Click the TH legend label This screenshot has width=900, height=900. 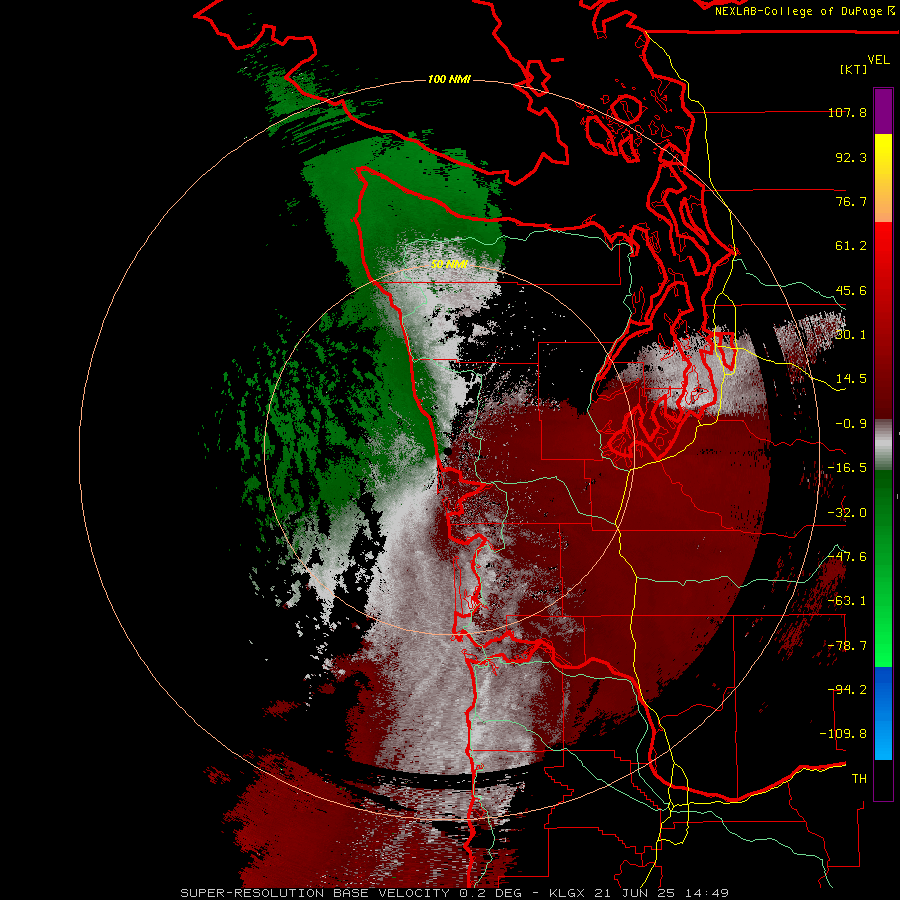click(x=859, y=779)
